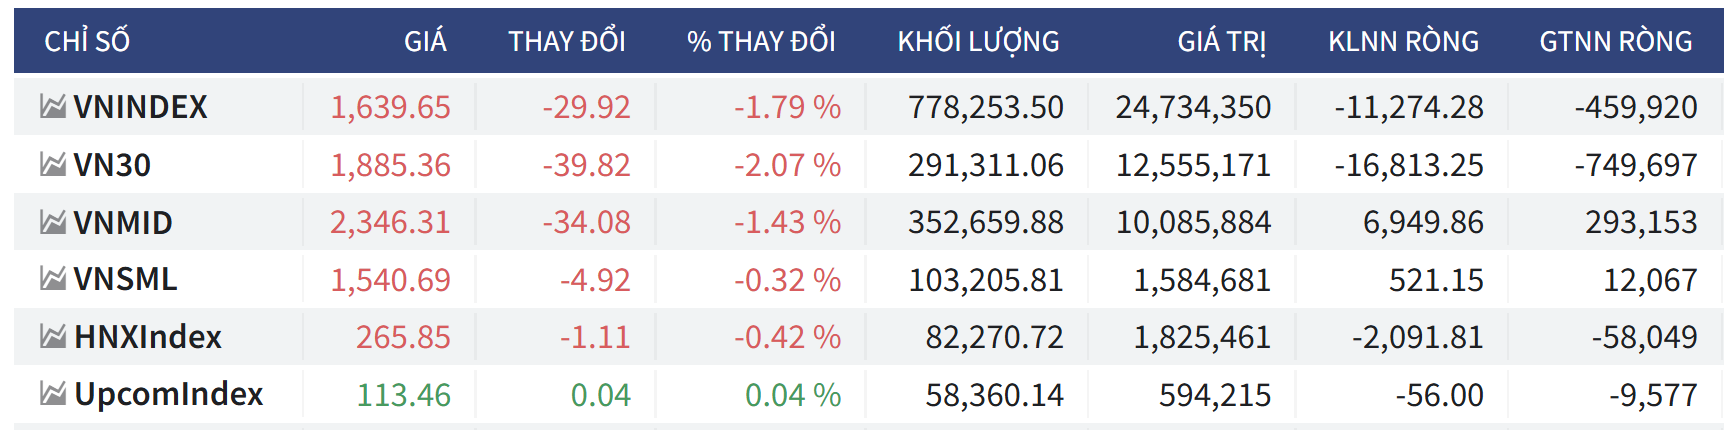Select the VNMID index name
The image size is (1724, 430).
tap(123, 223)
